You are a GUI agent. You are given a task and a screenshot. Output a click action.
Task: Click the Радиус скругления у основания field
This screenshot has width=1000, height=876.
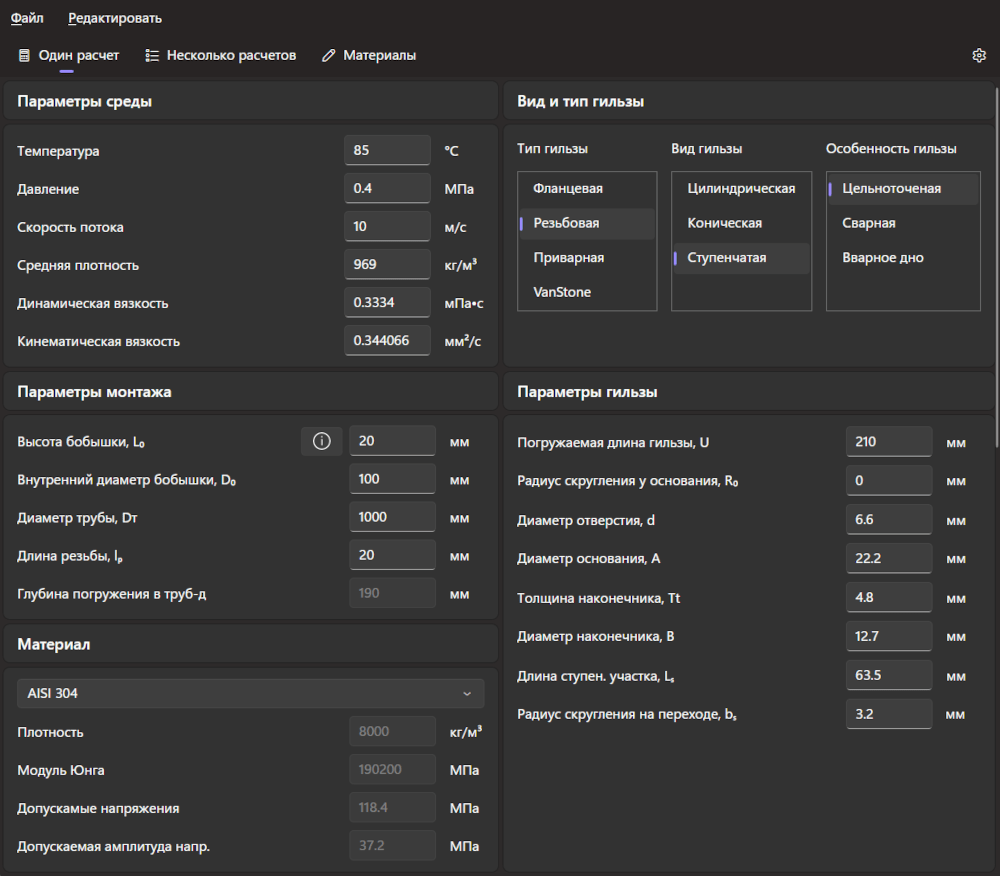[889, 481]
